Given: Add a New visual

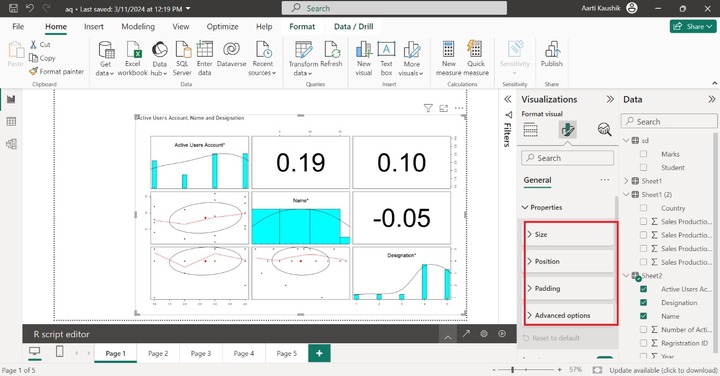Looking at the screenshot, I should pos(364,58).
